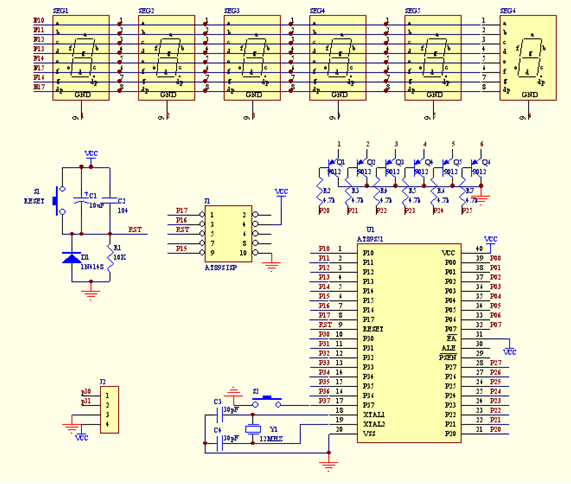The width and height of the screenshot is (571, 484).
Task: Click the D1 diode symbol
Action: point(72,257)
